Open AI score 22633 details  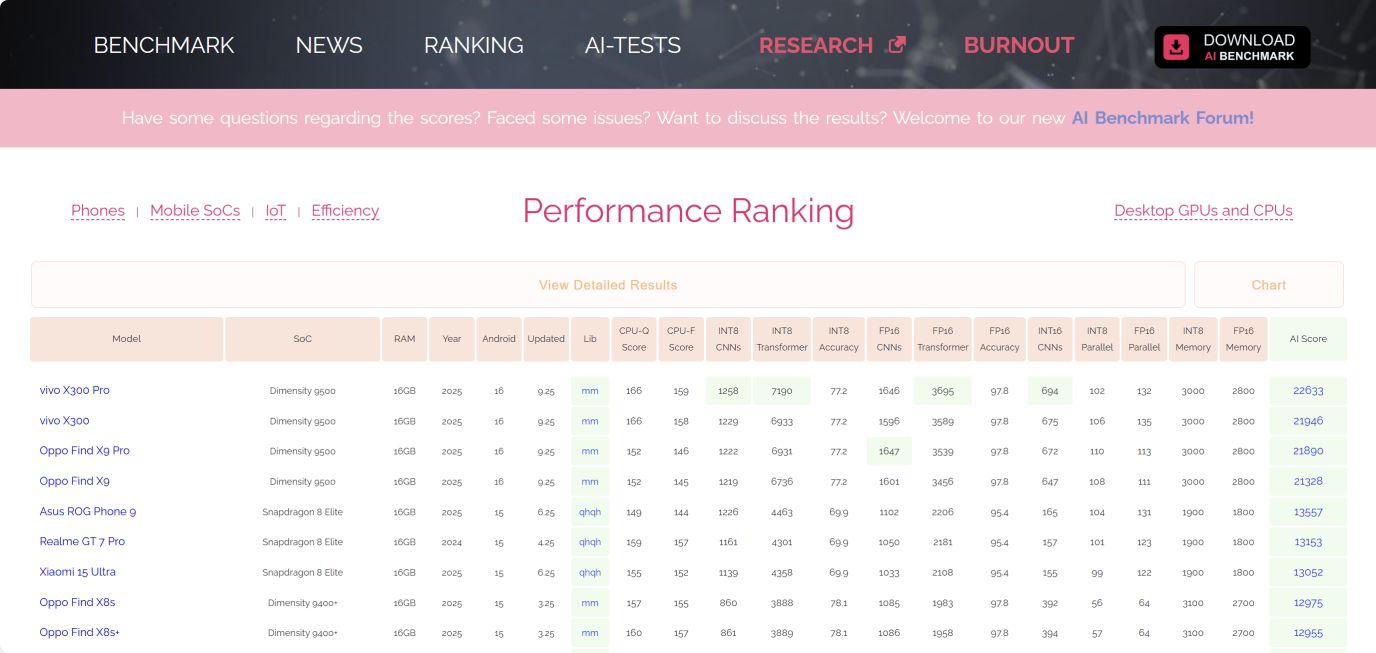1307,391
